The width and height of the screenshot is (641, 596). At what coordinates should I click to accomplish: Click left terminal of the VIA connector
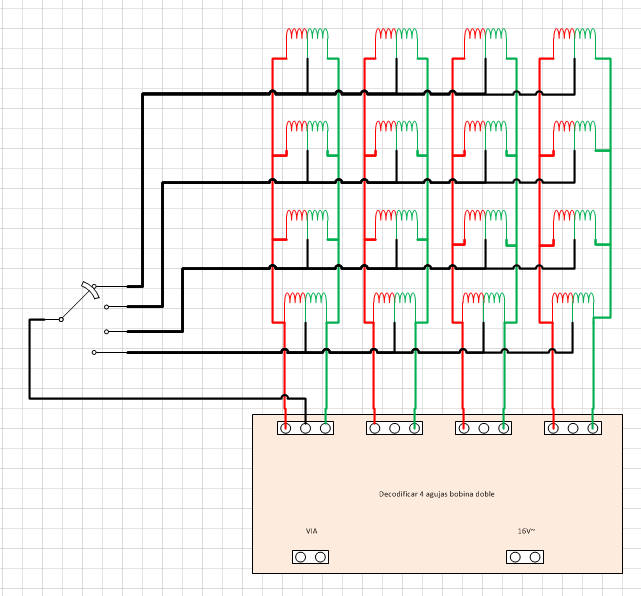coord(300,557)
